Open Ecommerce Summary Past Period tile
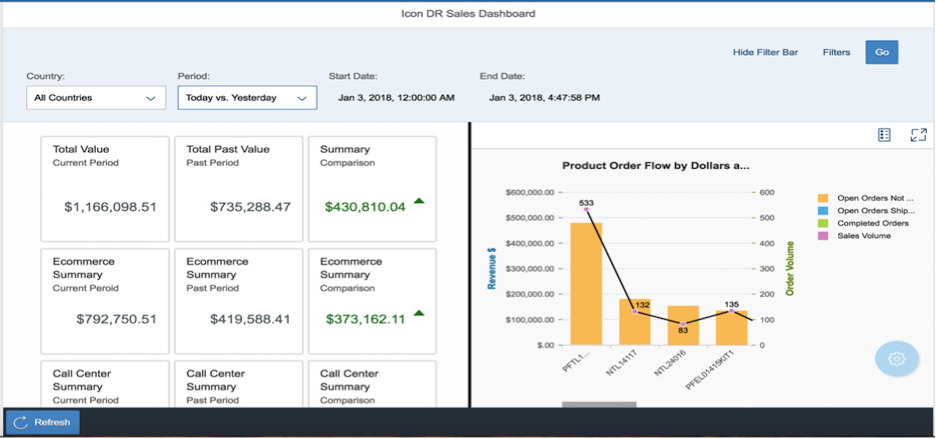 (238, 301)
